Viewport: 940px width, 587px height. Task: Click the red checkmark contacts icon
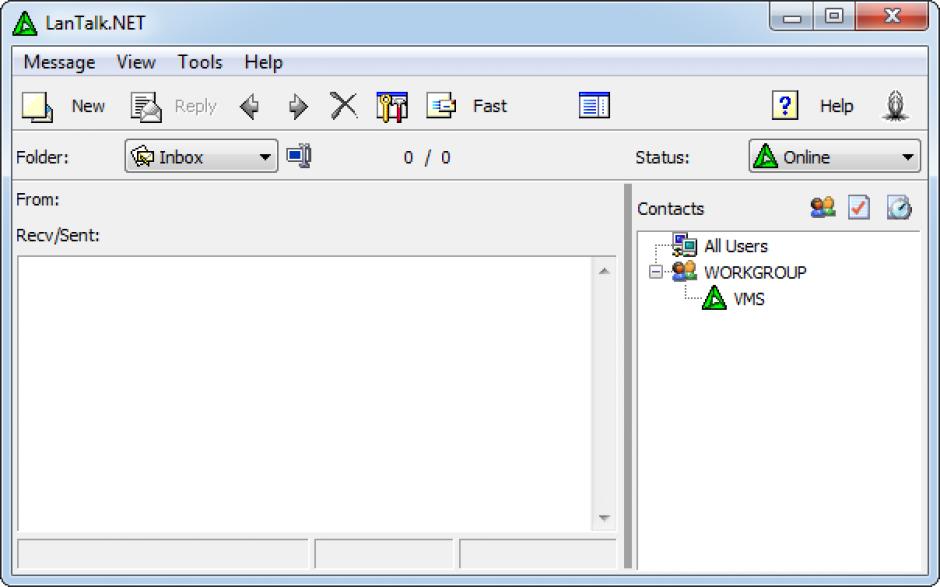click(859, 207)
